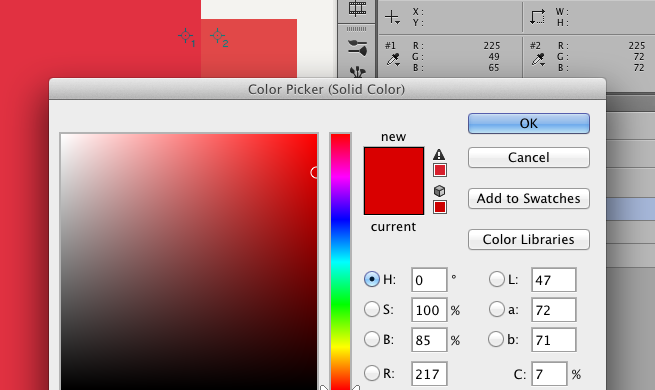Screen dimensions: 655x390
Task: Click the Add to Swatches button
Action: pyautogui.click(x=529, y=198)
